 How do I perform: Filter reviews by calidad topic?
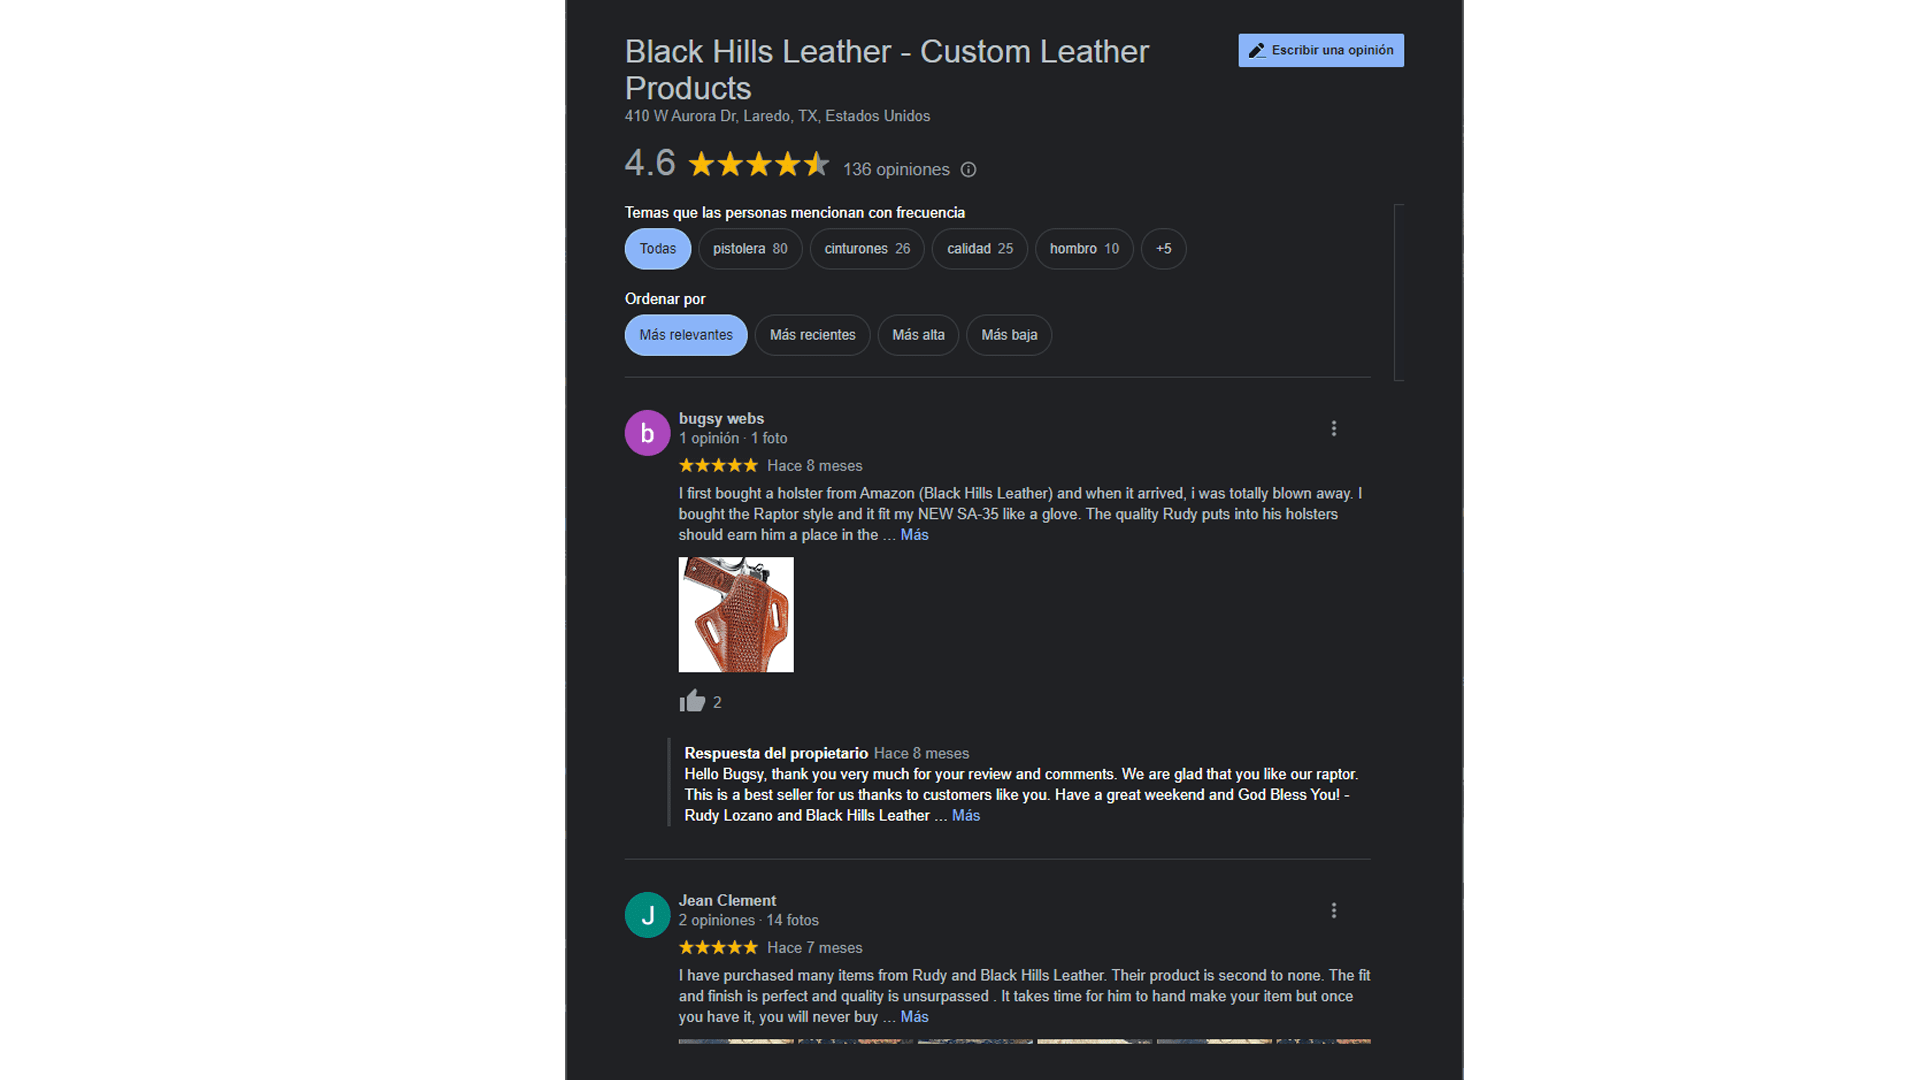point(980,249)
